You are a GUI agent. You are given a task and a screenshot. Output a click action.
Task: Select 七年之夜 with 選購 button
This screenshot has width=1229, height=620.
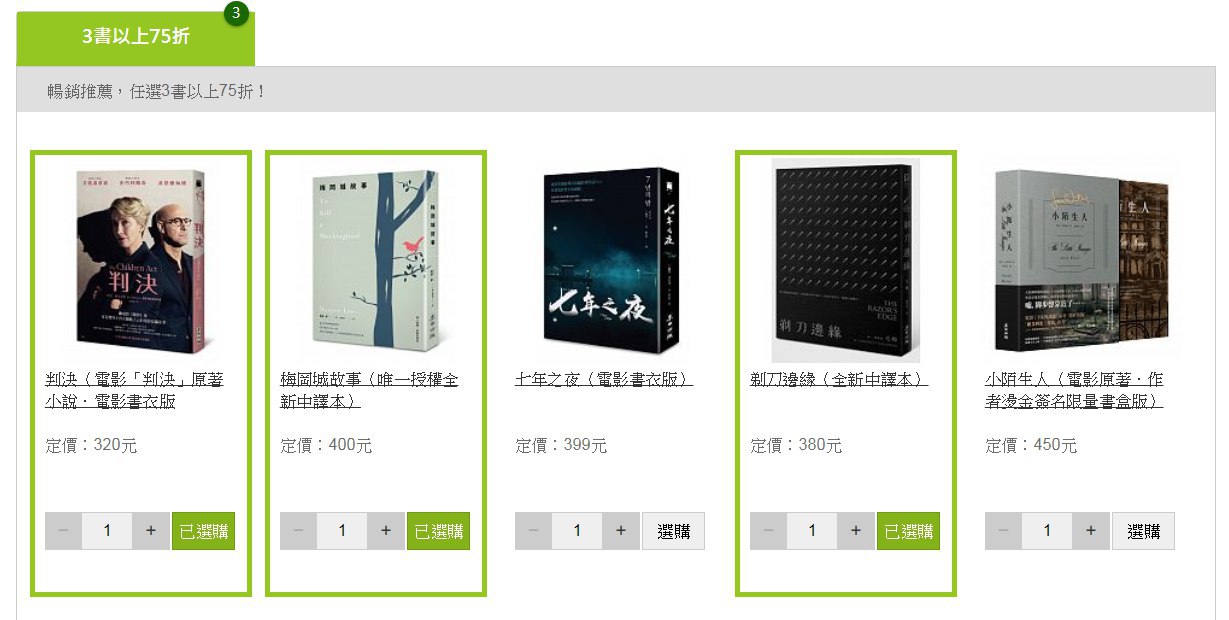pos(673,531)
